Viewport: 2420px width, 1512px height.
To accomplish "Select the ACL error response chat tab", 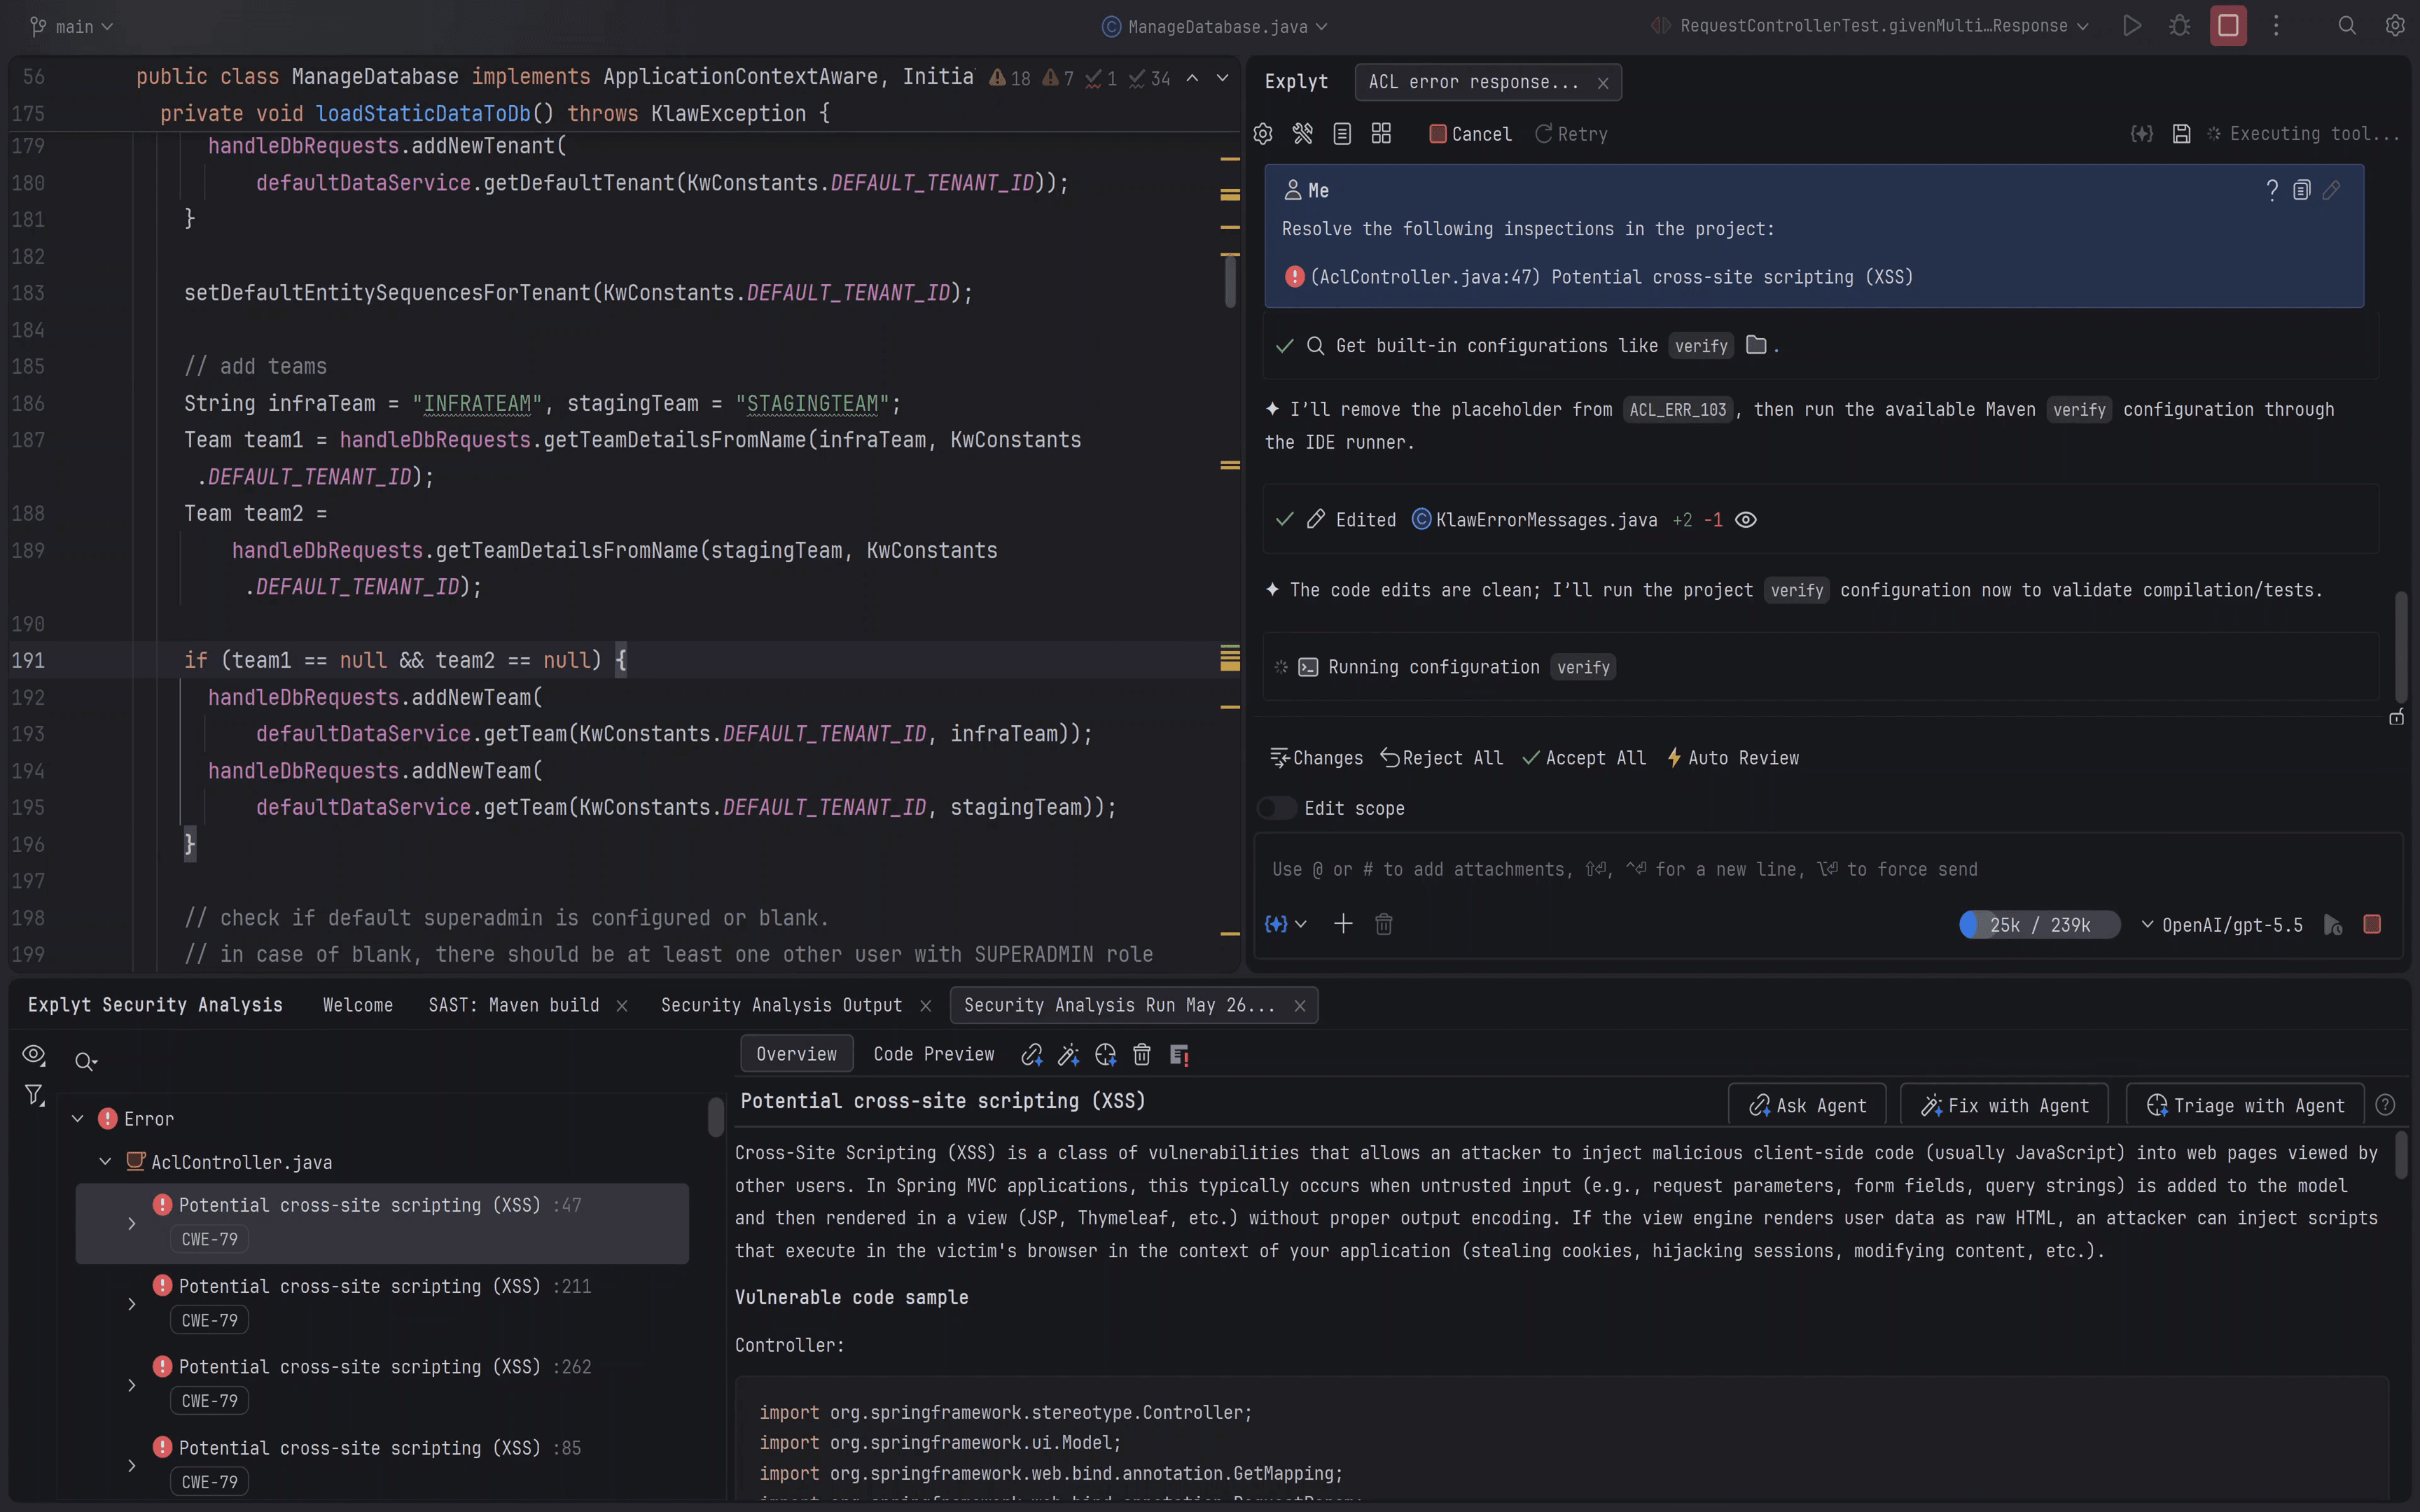I will point(1473,82).
